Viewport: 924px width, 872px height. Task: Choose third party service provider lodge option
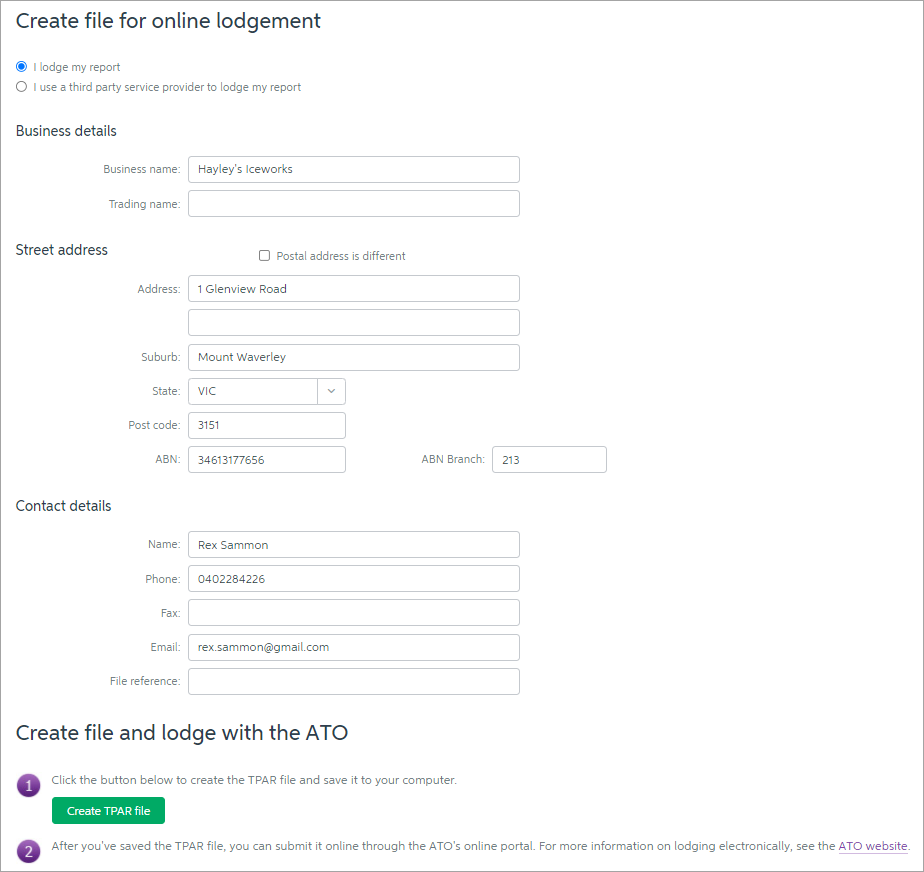pyautogui.click(x=22, y=87)
